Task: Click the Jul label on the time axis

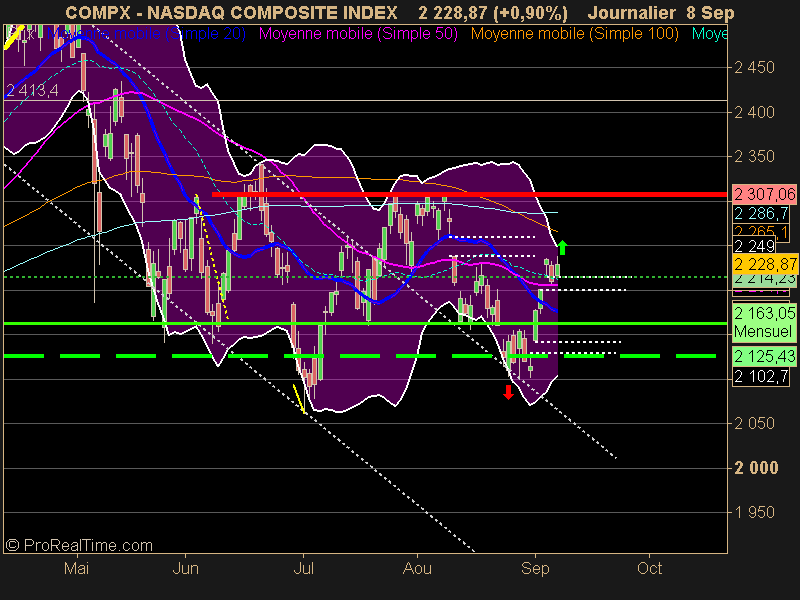Action: click(303, 568)
